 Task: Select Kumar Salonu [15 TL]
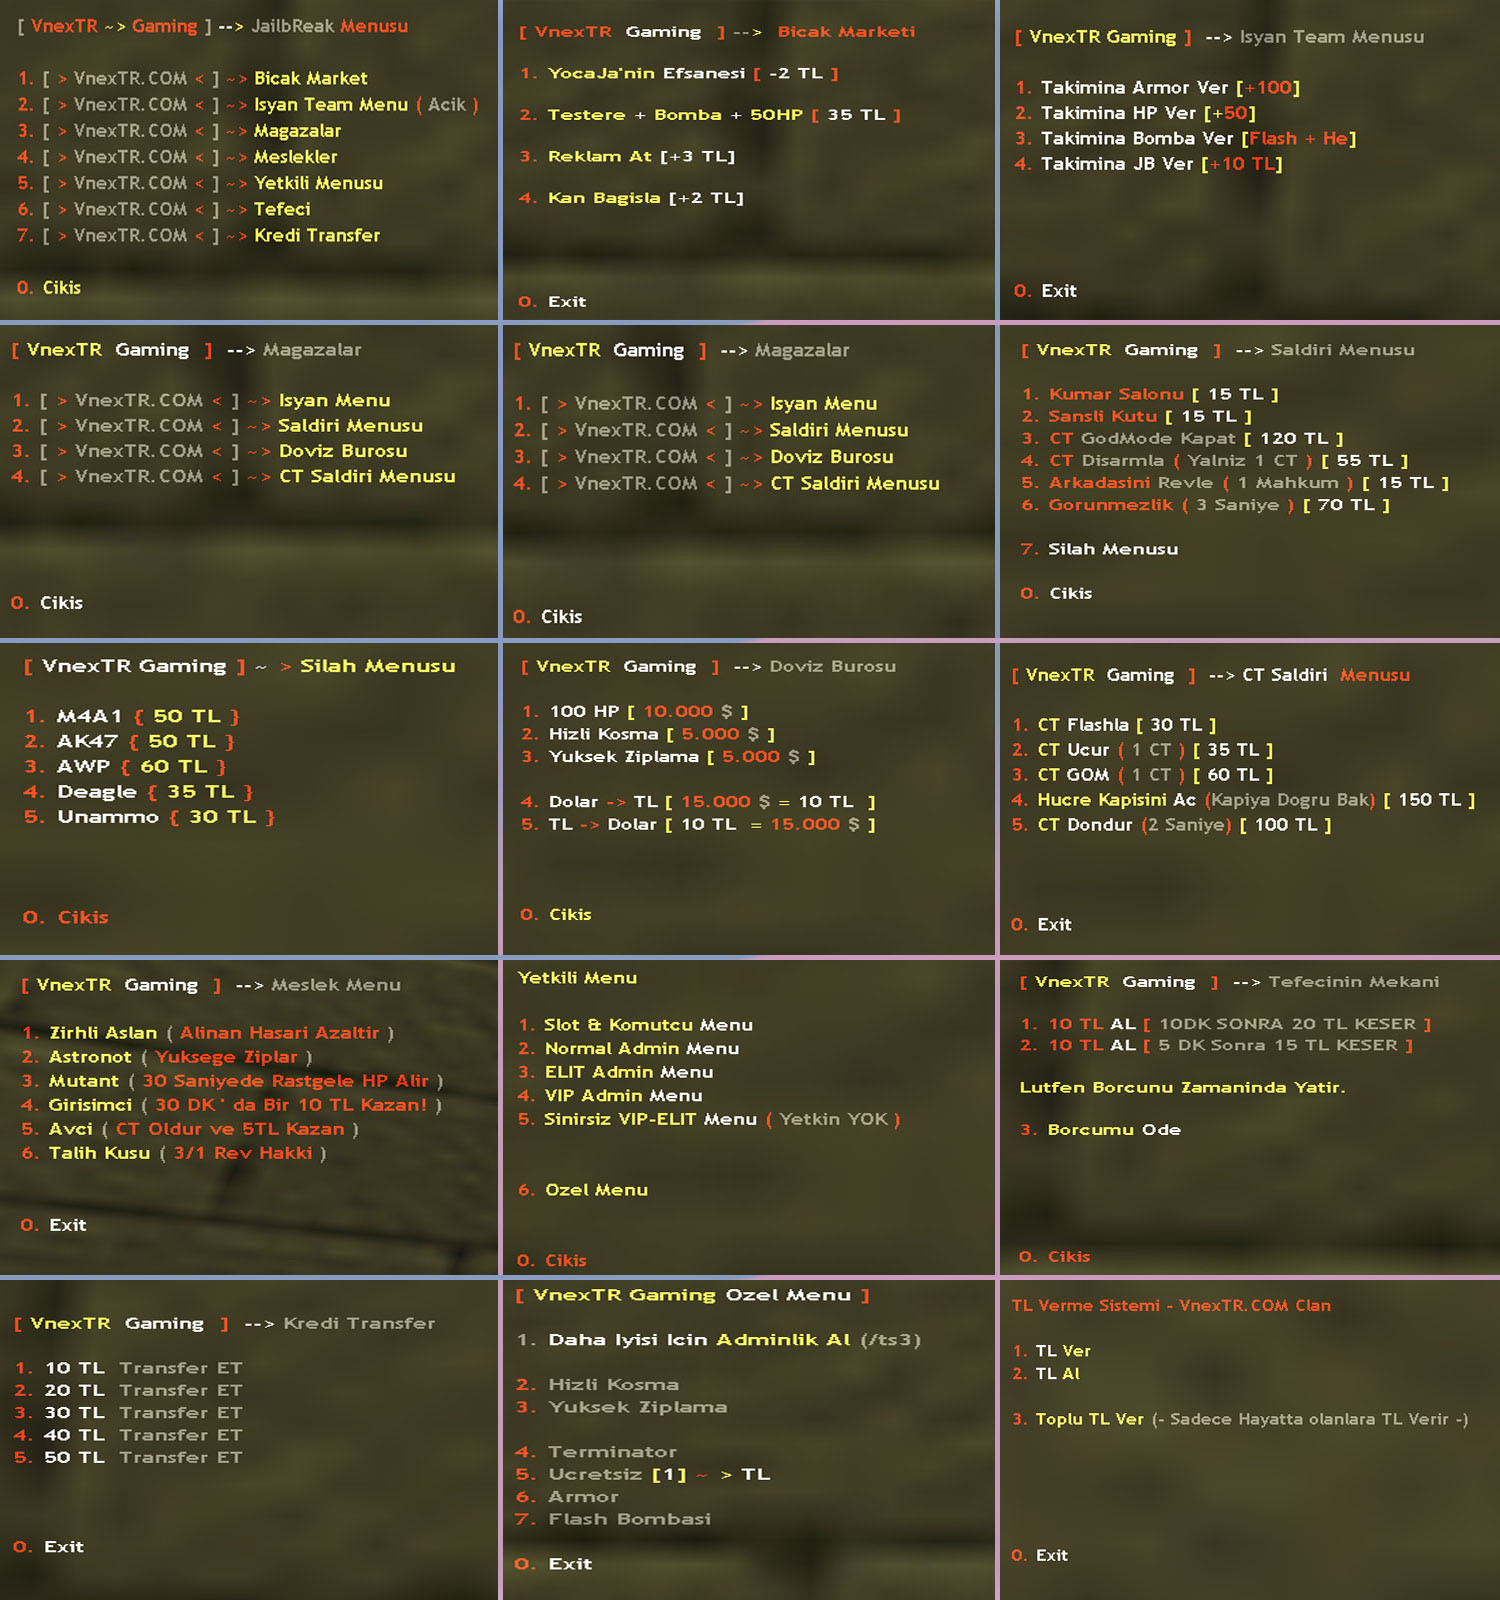click(x=1151, y=394)
